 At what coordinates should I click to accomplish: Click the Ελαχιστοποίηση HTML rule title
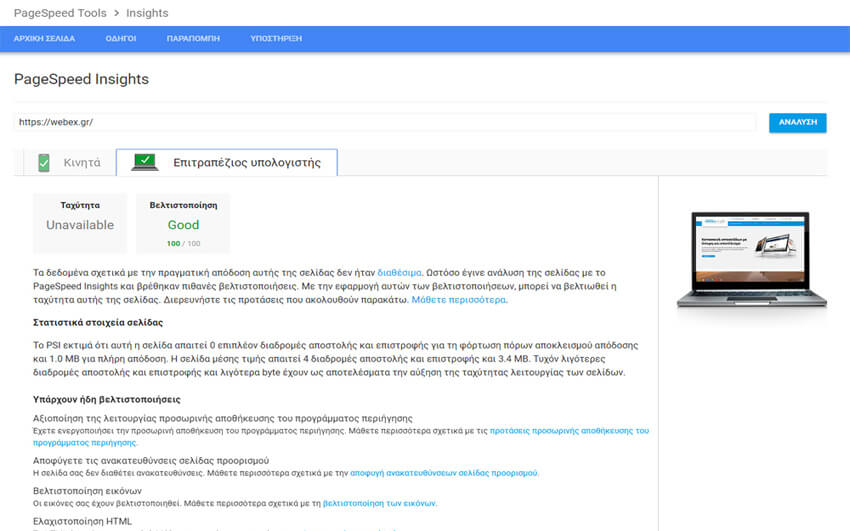tap(82, 521)
